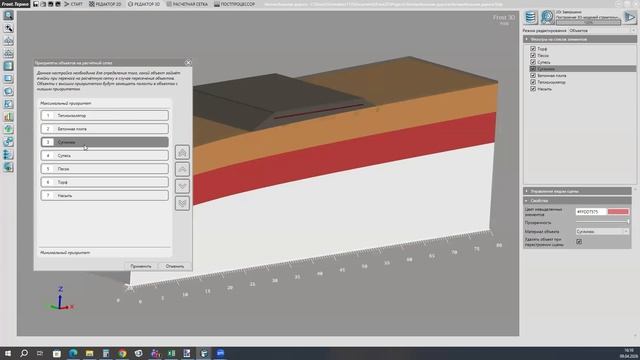Toggle the highlighted Суглинок checkbox in filter list

[x=533, y=69]
